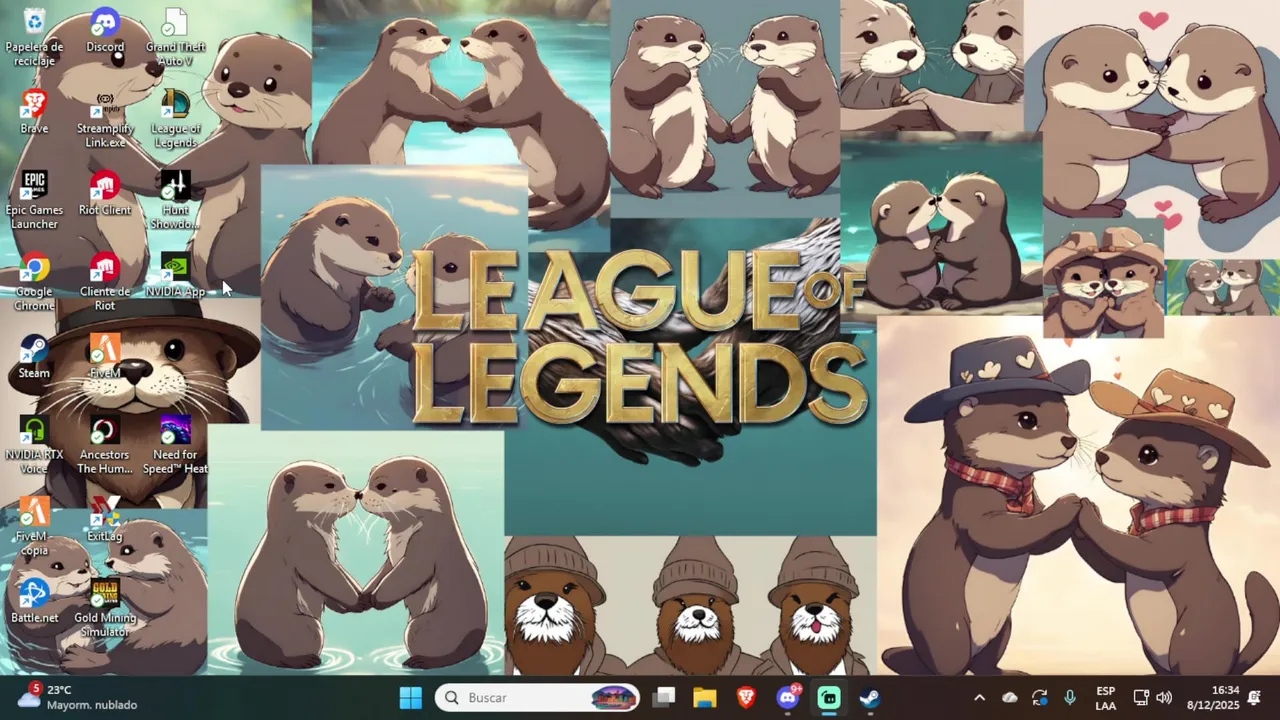Select the Riot Client desktop shortcut
The width and height of the screenshot is (1280, 720).
click(105, 194)
